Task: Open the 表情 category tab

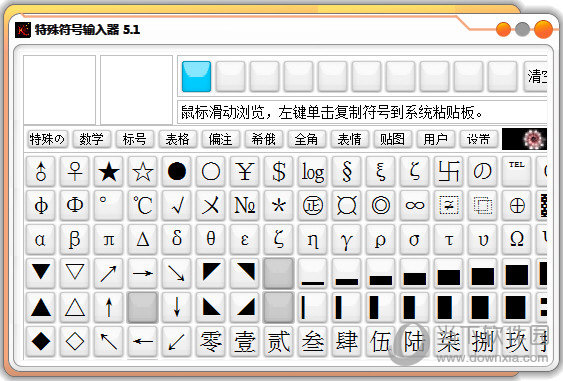Action: coord(349,139)
